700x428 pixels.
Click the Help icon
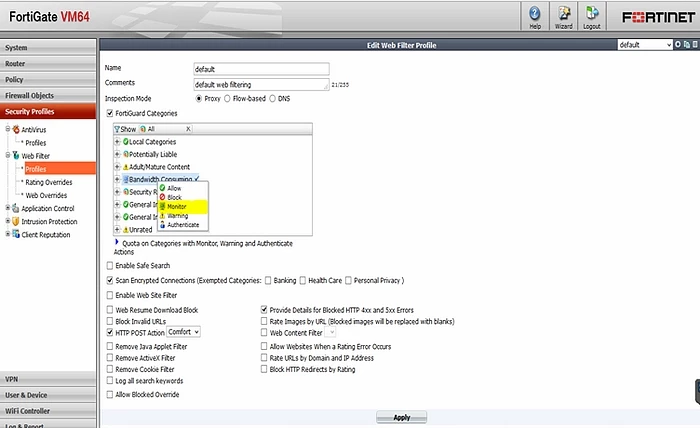534,13
